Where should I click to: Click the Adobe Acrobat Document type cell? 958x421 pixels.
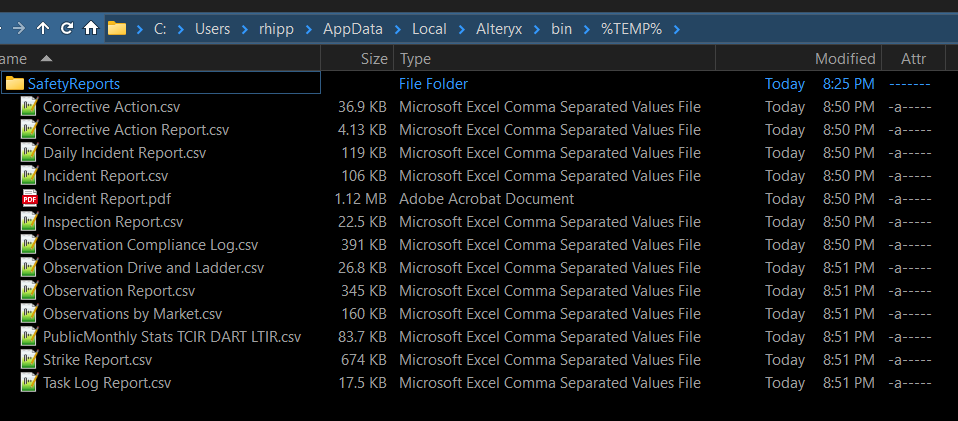[486, 199]
